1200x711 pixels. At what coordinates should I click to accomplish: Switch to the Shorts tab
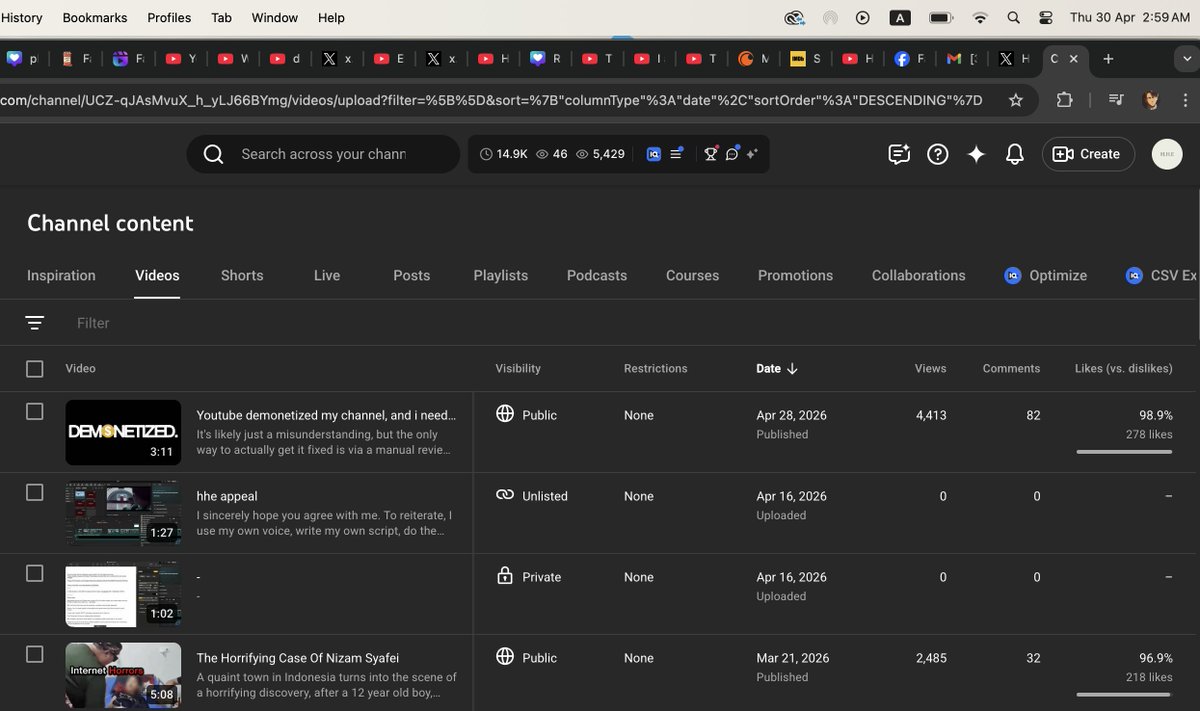[x=242, y=275]
